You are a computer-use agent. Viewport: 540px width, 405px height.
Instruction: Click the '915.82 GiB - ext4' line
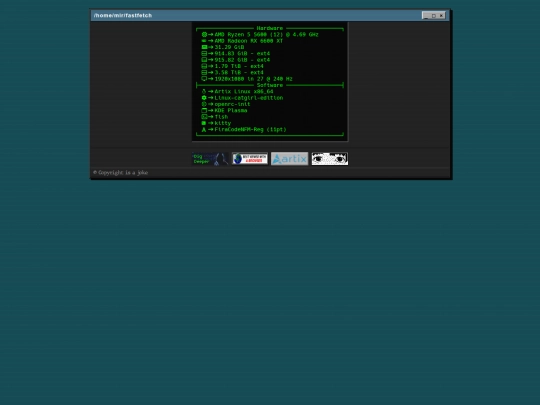(242, 60)
